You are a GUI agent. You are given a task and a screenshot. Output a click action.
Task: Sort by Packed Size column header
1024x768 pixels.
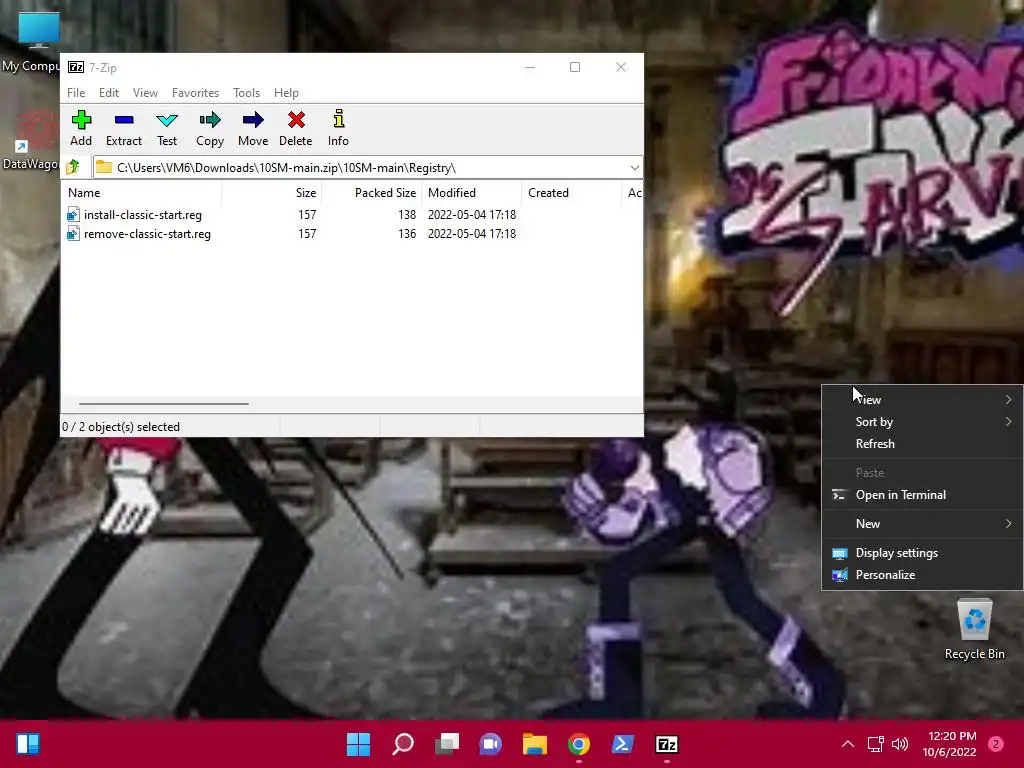coord(371,193)
